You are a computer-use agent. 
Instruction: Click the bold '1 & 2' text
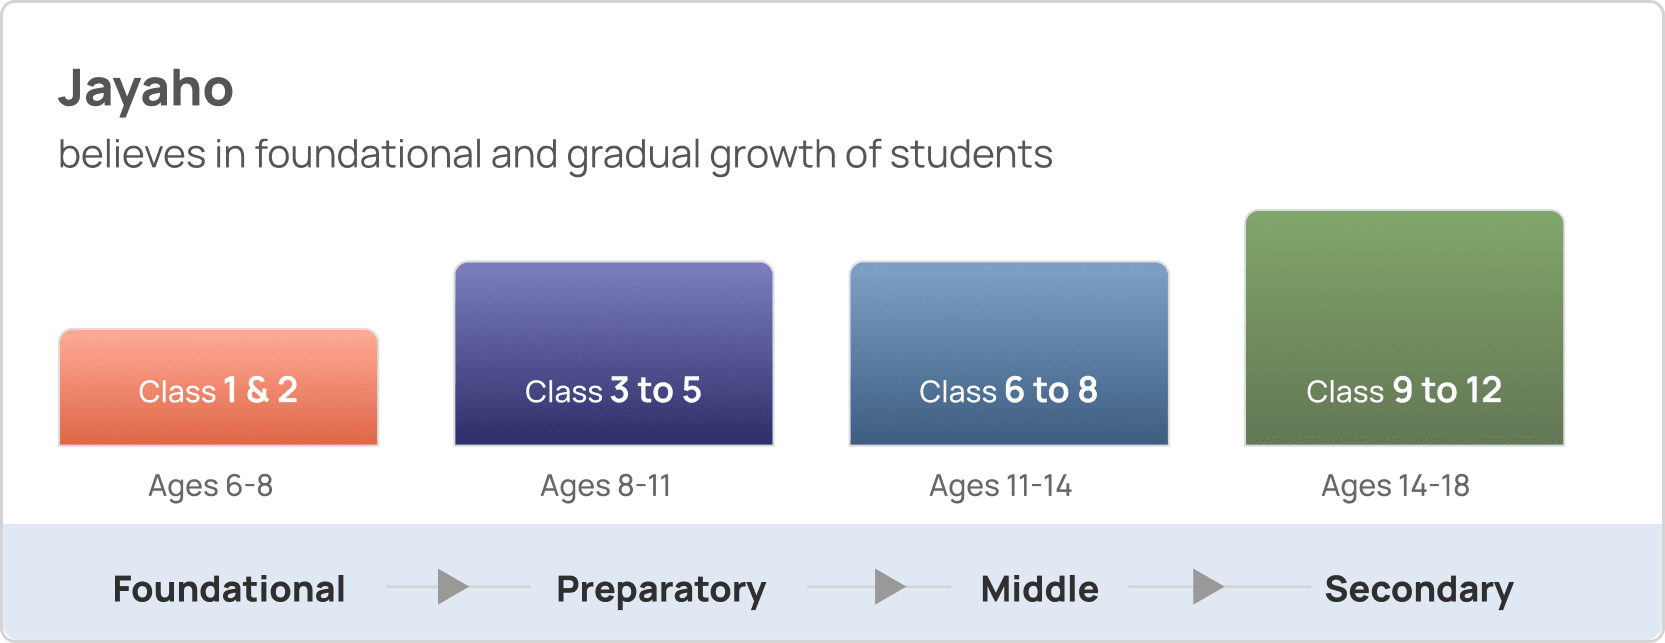pyautogui.click(x=260, y=390)
